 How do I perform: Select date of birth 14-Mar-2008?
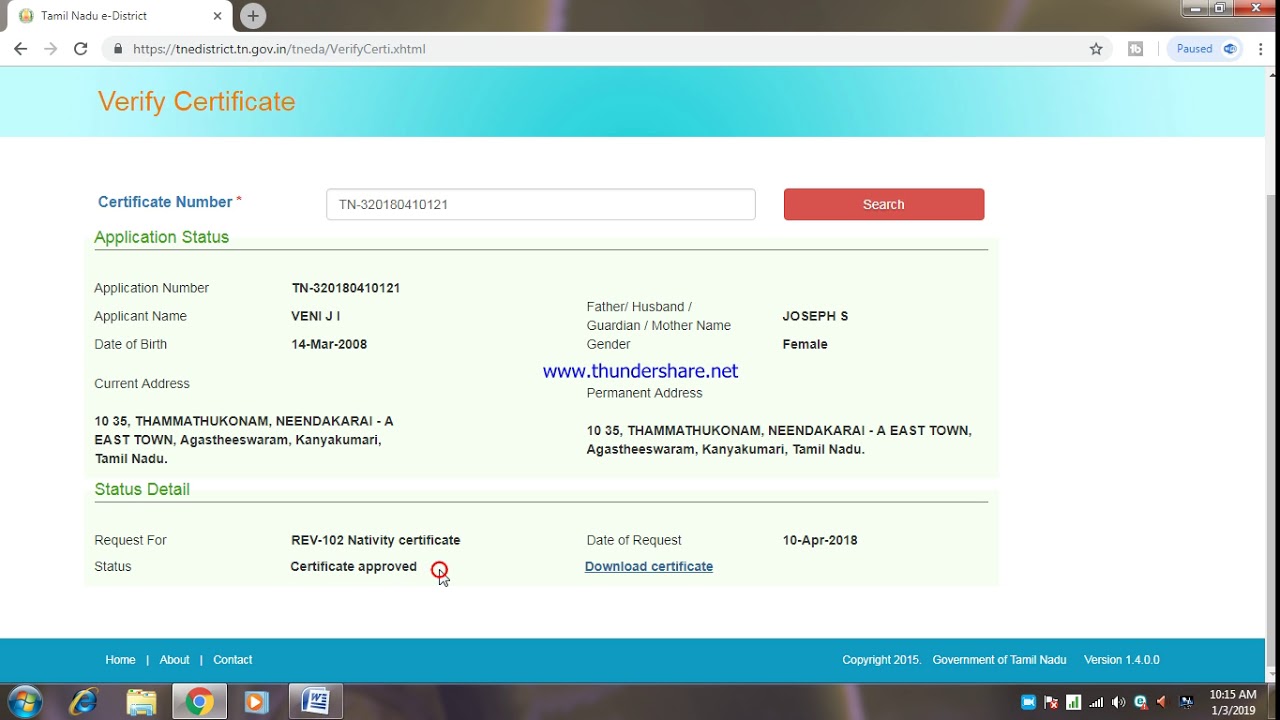[x=329, y=344]
